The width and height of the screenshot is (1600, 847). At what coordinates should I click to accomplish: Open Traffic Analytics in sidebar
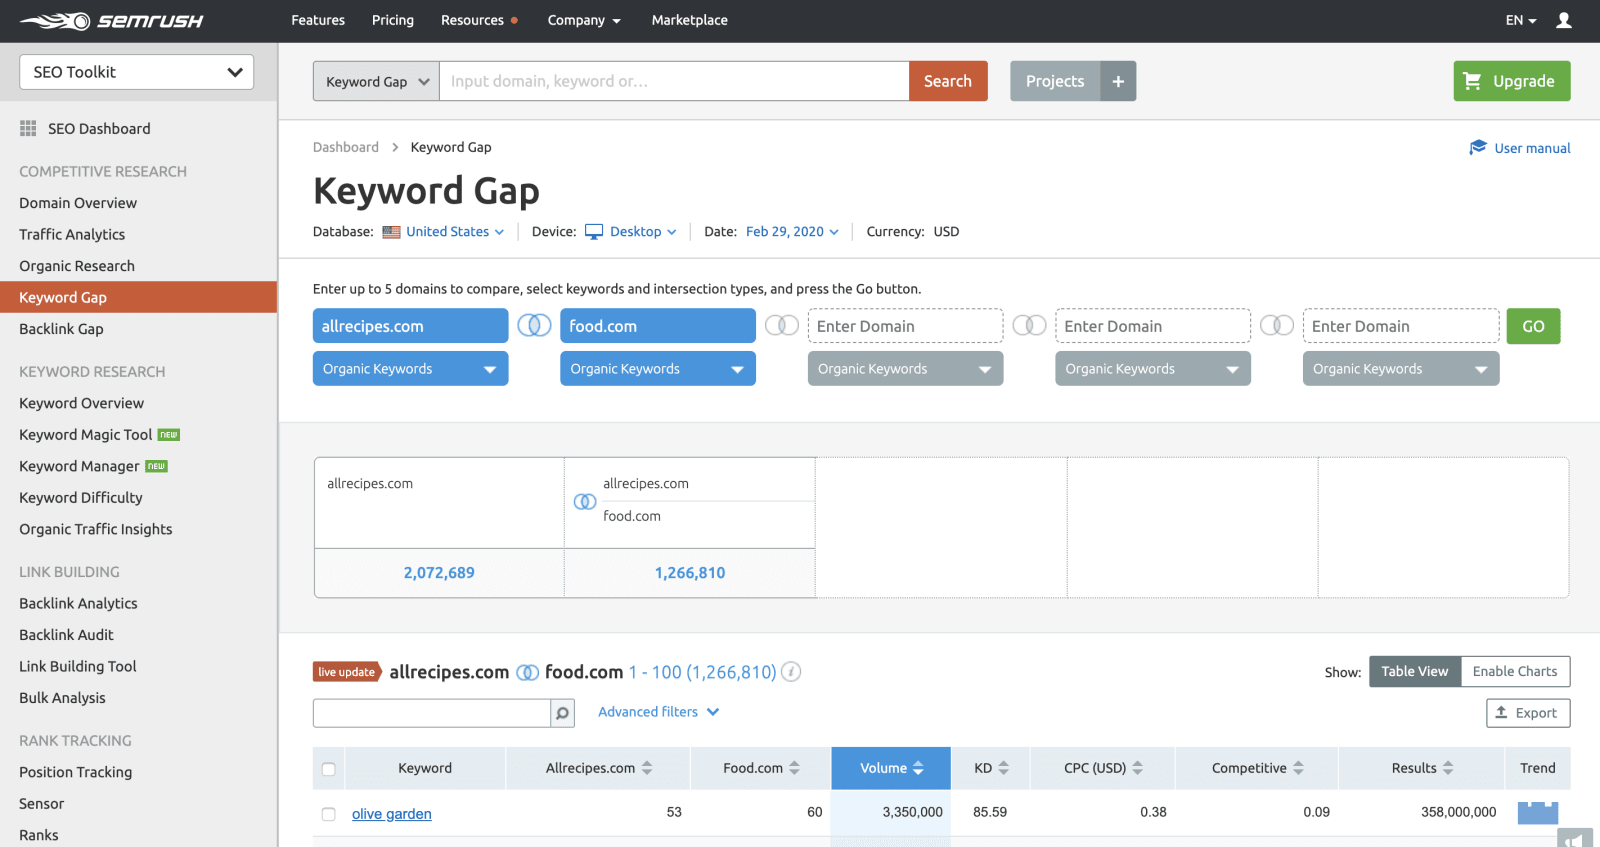(x=72, y=235)
